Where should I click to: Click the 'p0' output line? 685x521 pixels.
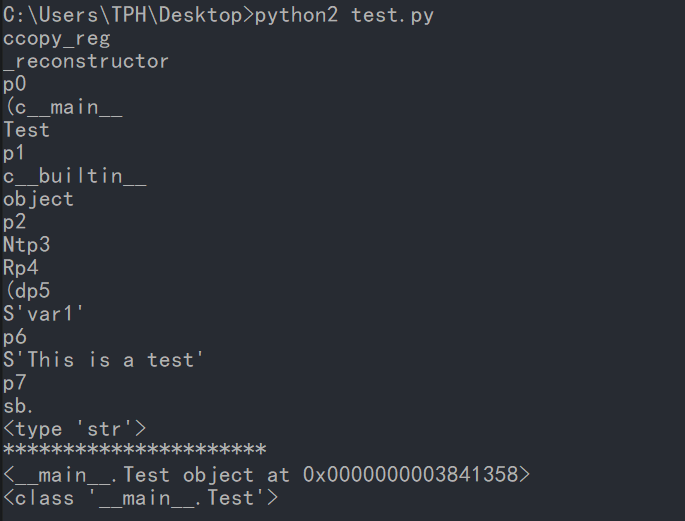click(15, 85)
